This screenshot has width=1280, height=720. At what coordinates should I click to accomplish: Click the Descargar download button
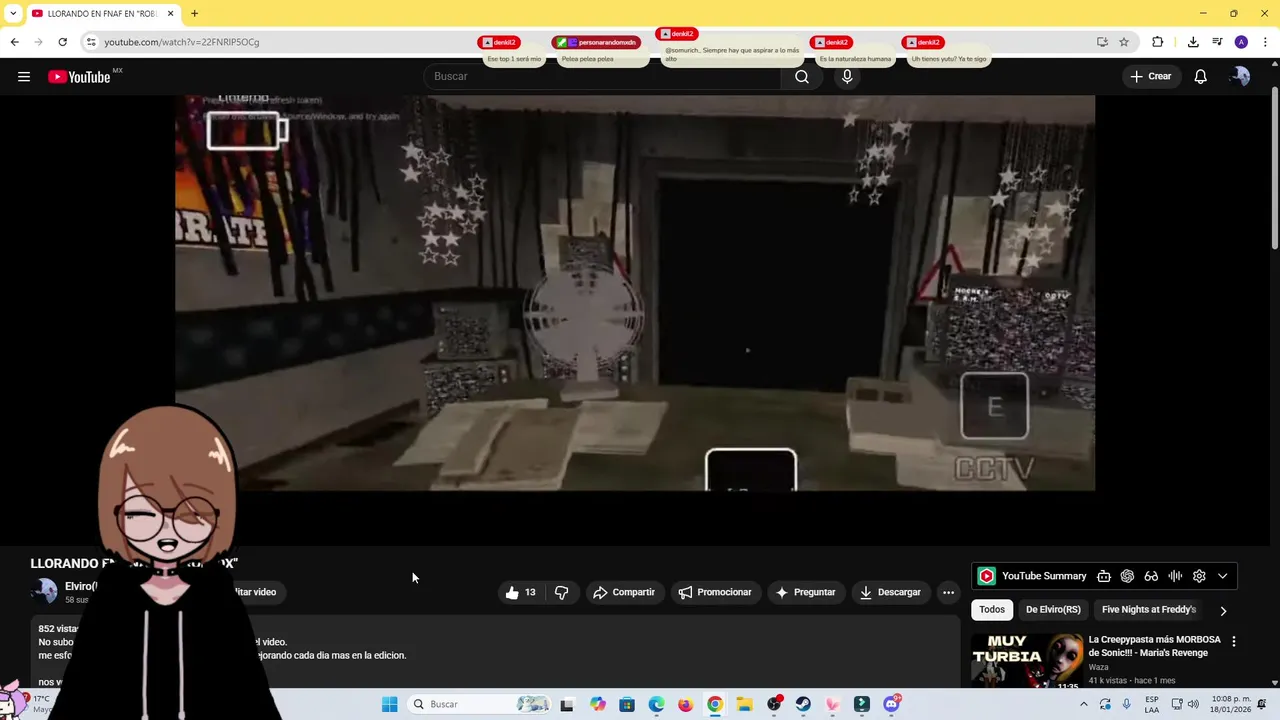889,592
